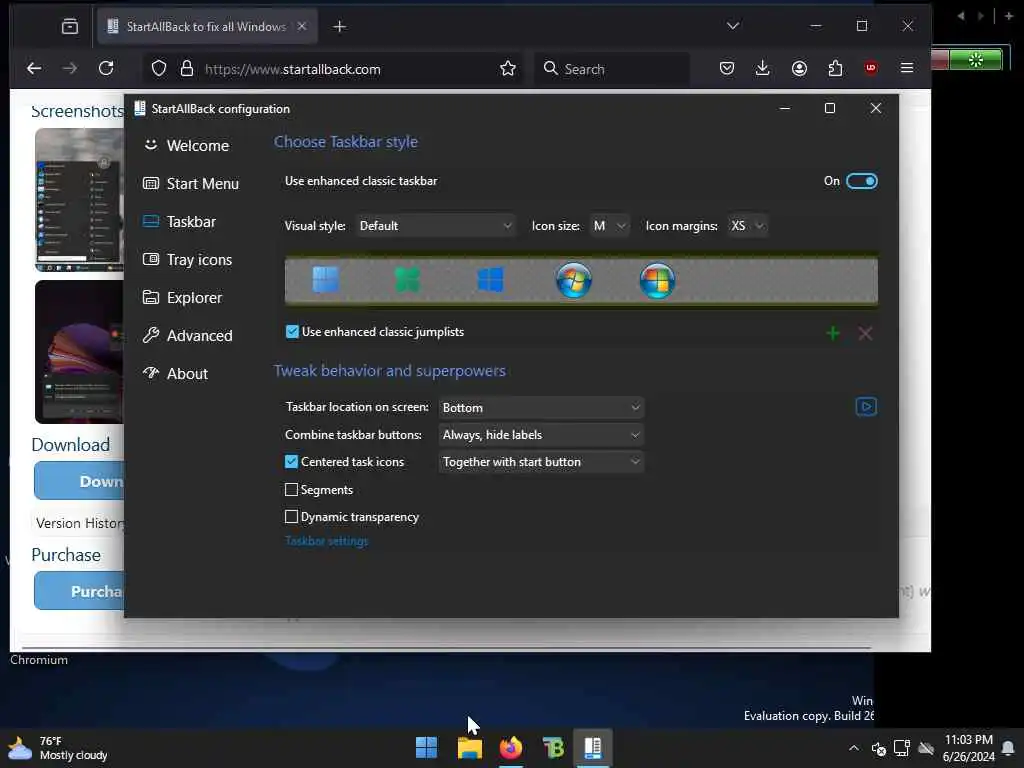Viewport: 1024px width, 768px height.
Task: Open the Firefox hamburger application menu
Action: click(907, 69)
